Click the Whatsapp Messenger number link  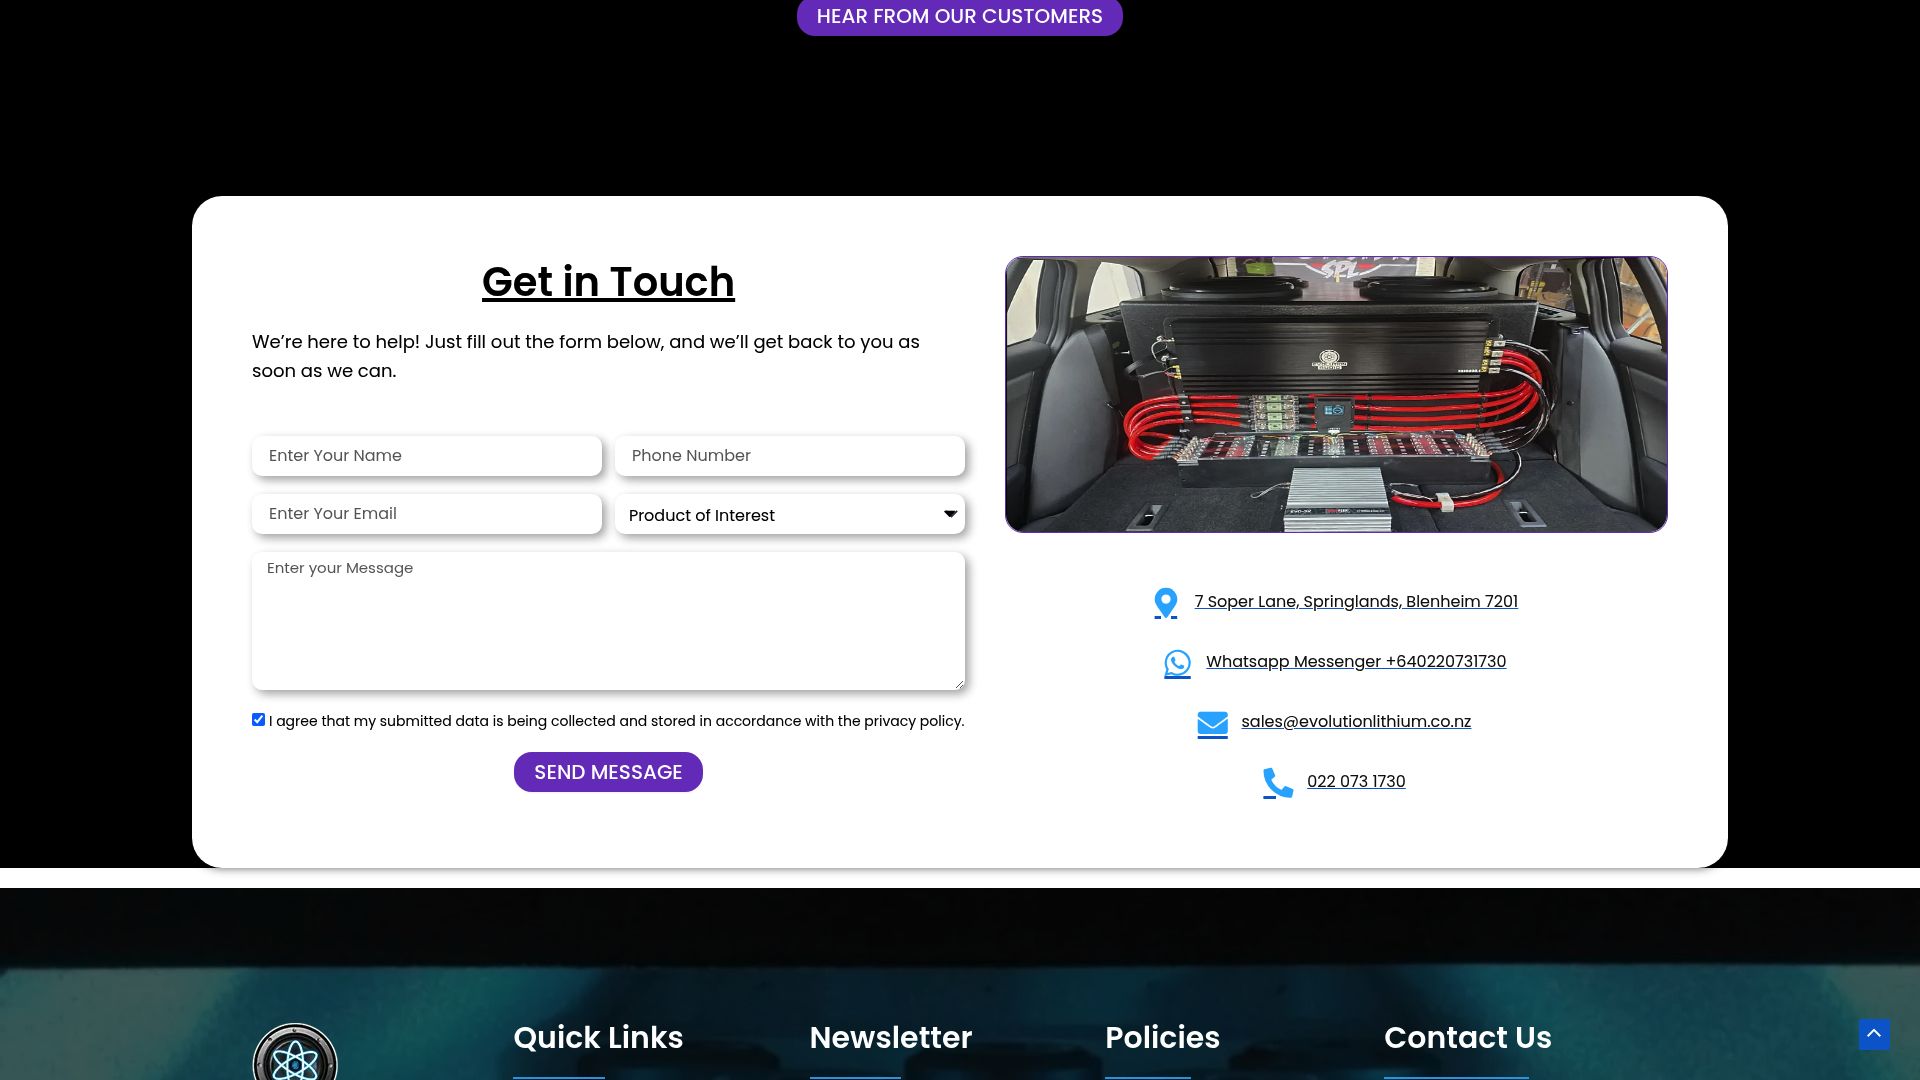[1355, 662]
